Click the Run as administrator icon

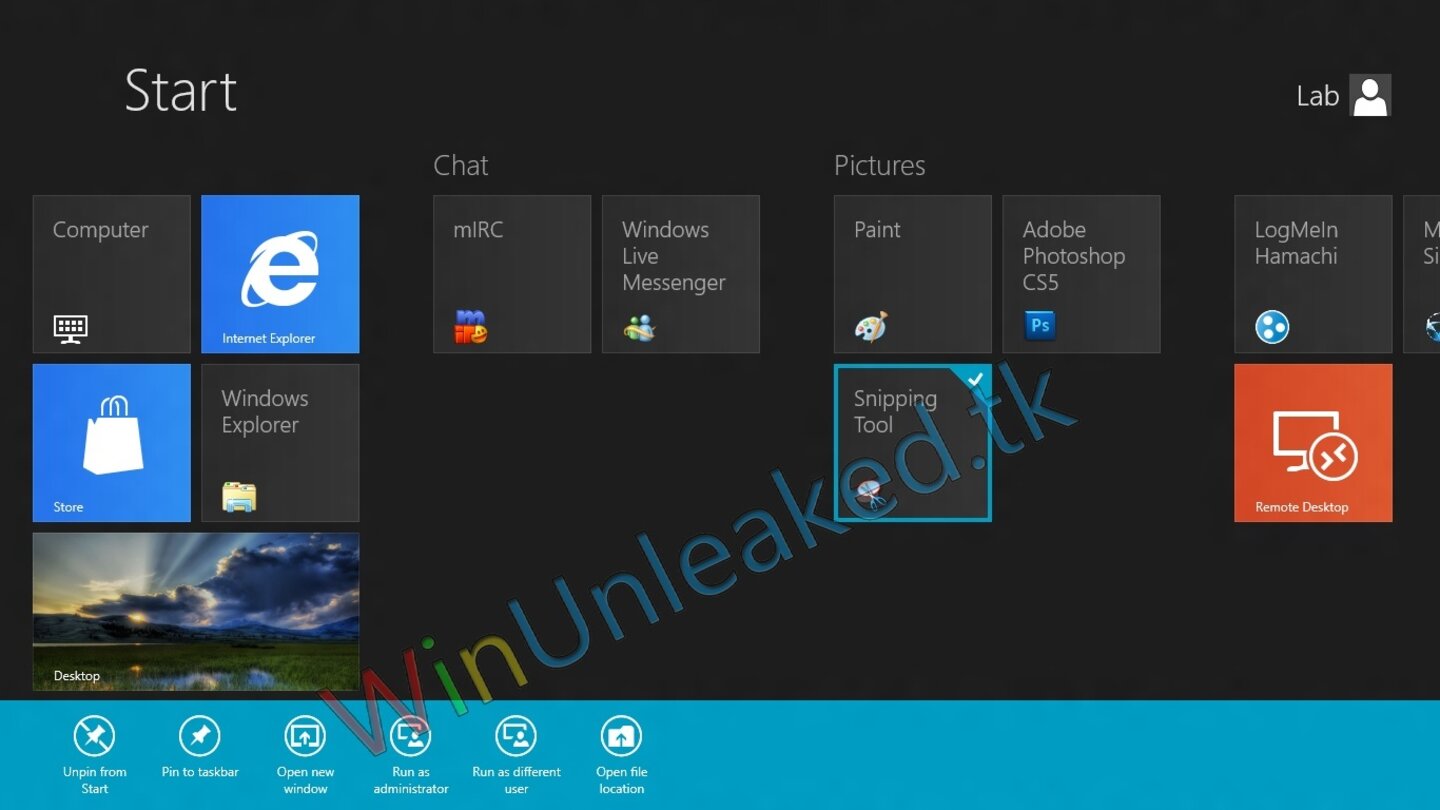[411, 737]
